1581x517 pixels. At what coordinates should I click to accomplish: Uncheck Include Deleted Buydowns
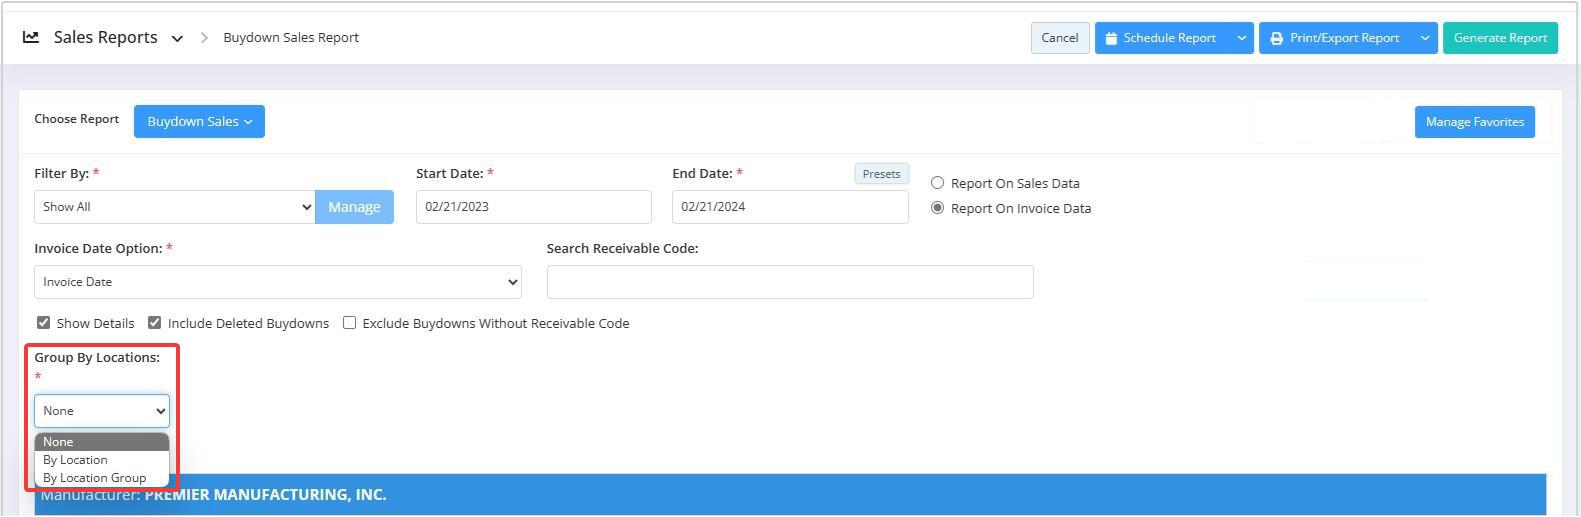point(154,323)
